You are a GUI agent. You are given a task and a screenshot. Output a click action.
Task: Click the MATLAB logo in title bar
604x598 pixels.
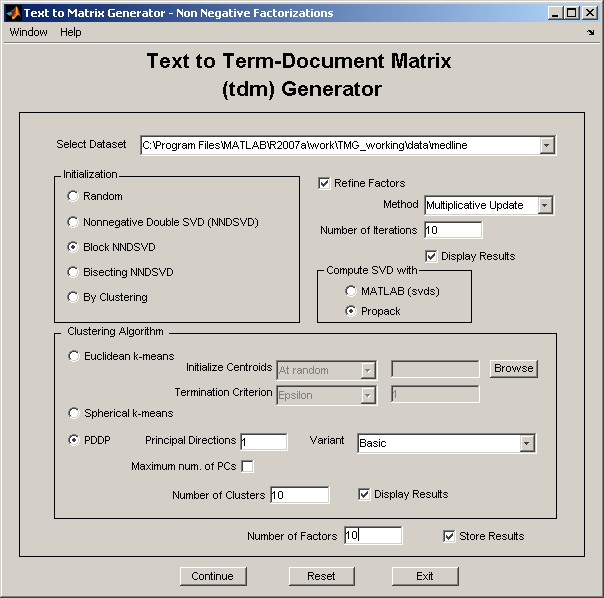coord(13,13)
